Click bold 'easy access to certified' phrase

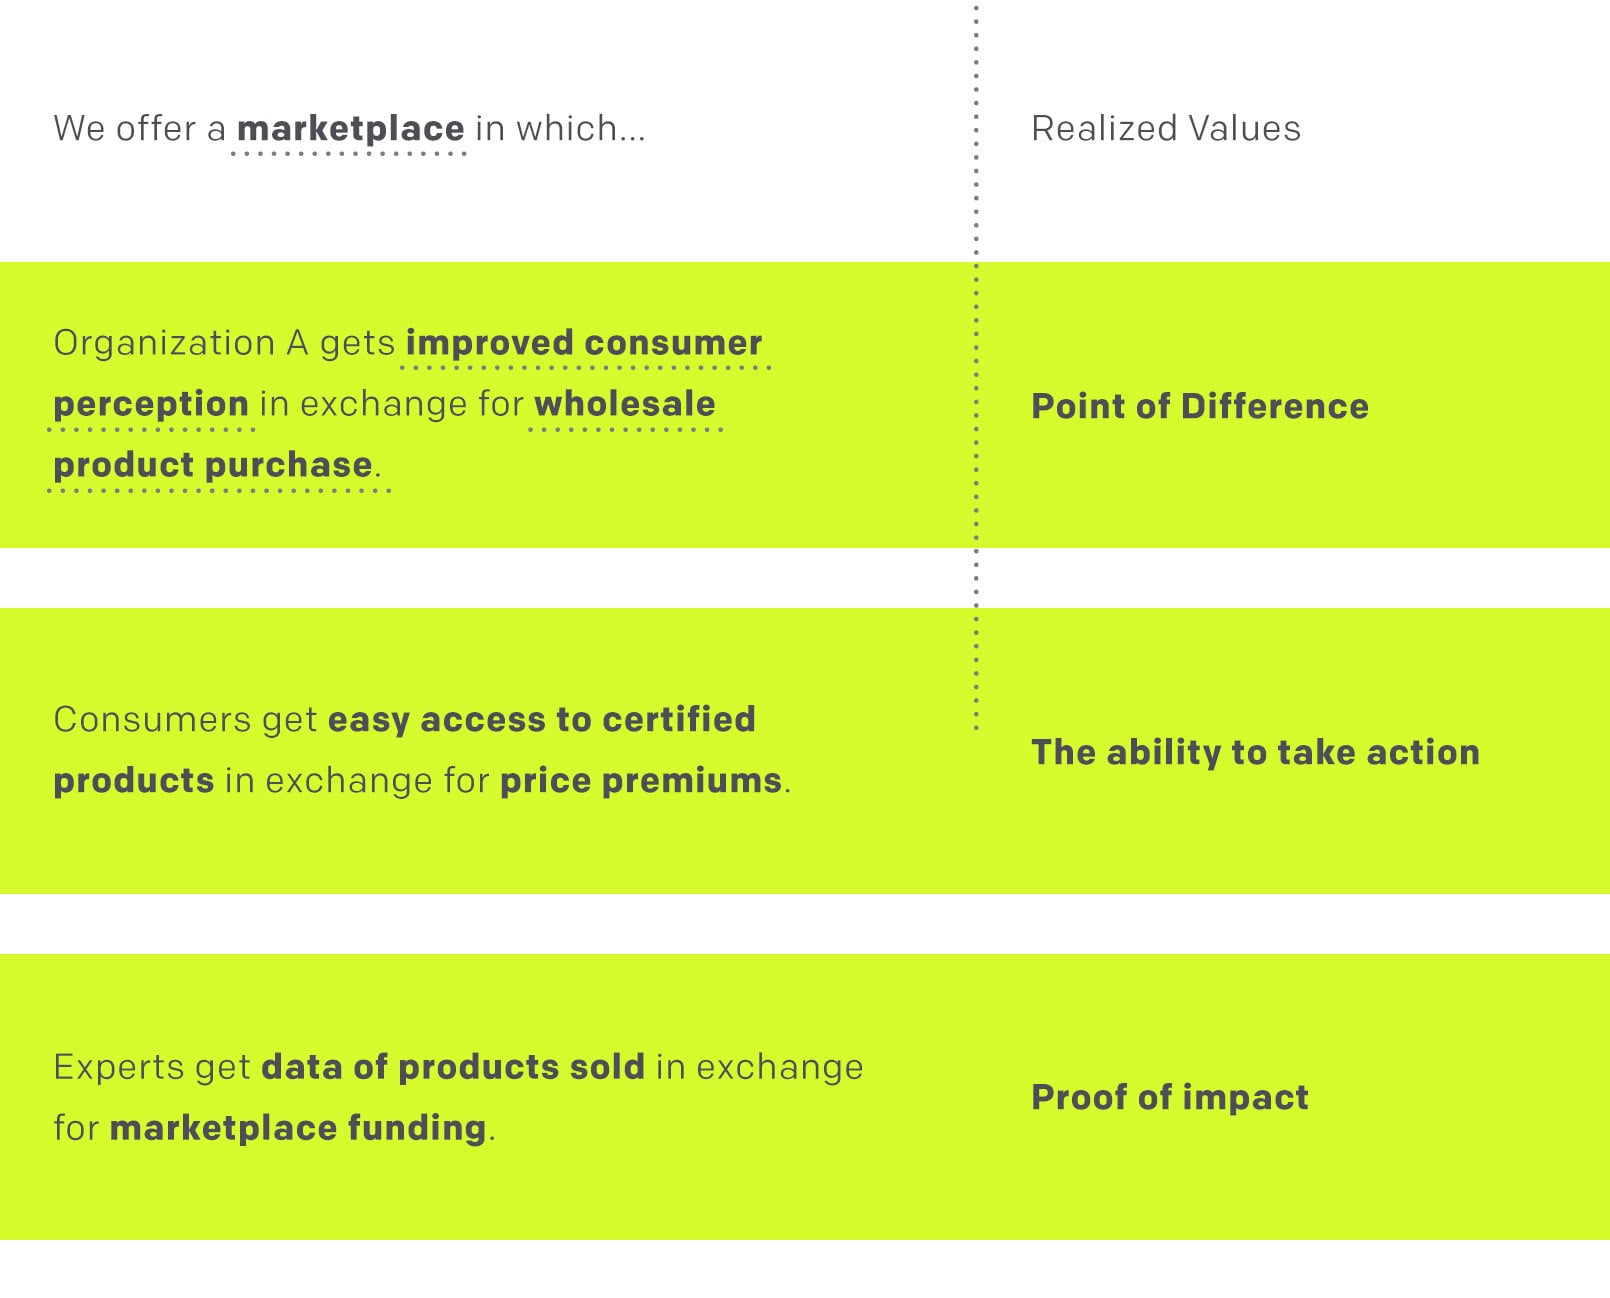pyautogui.click(x=541, y=720)
